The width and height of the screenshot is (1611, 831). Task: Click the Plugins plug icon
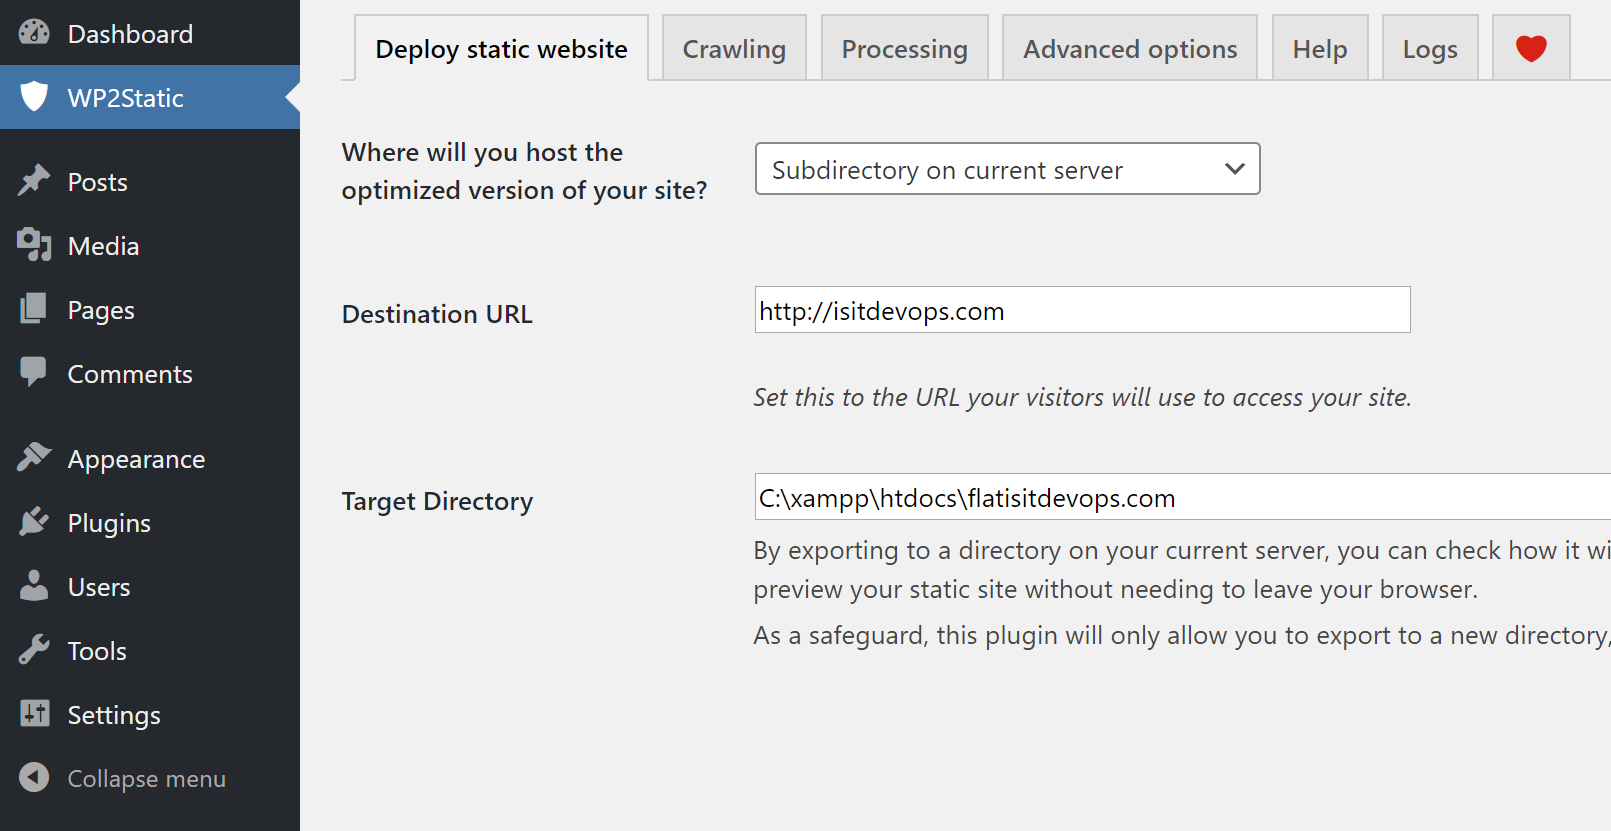coord(34,521)
